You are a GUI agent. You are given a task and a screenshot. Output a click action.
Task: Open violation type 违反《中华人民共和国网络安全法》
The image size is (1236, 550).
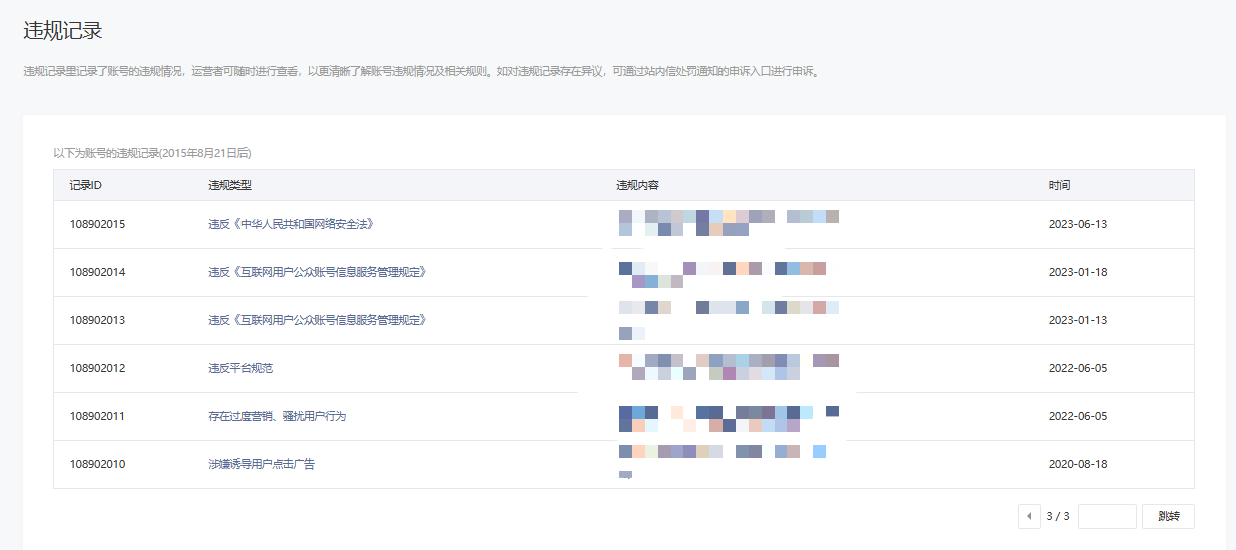pos(291,224)
